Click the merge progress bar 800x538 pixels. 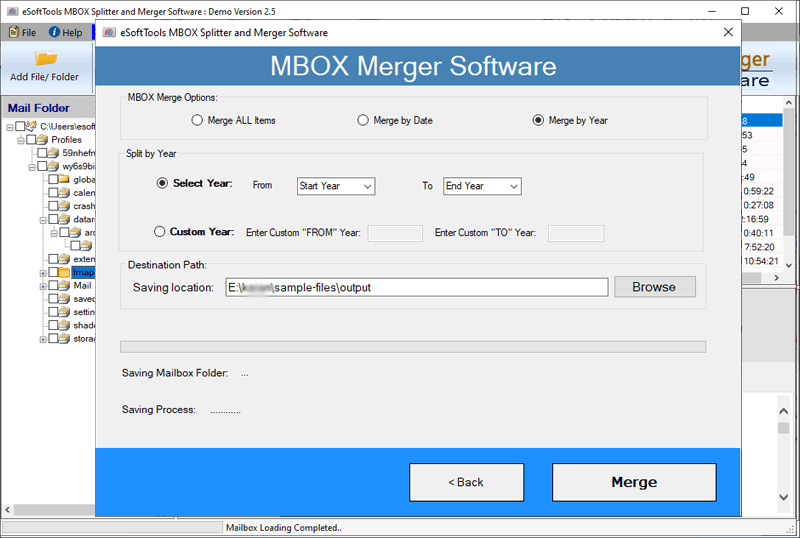413,347
